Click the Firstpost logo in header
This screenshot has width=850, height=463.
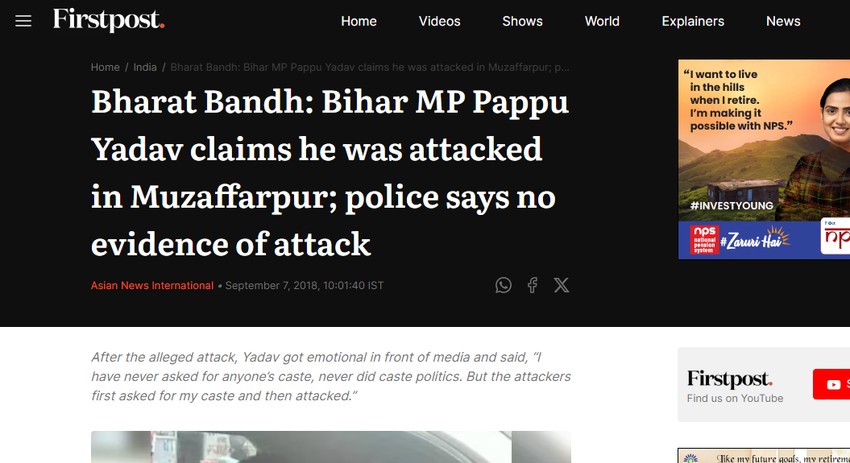[x=108, y=20]
